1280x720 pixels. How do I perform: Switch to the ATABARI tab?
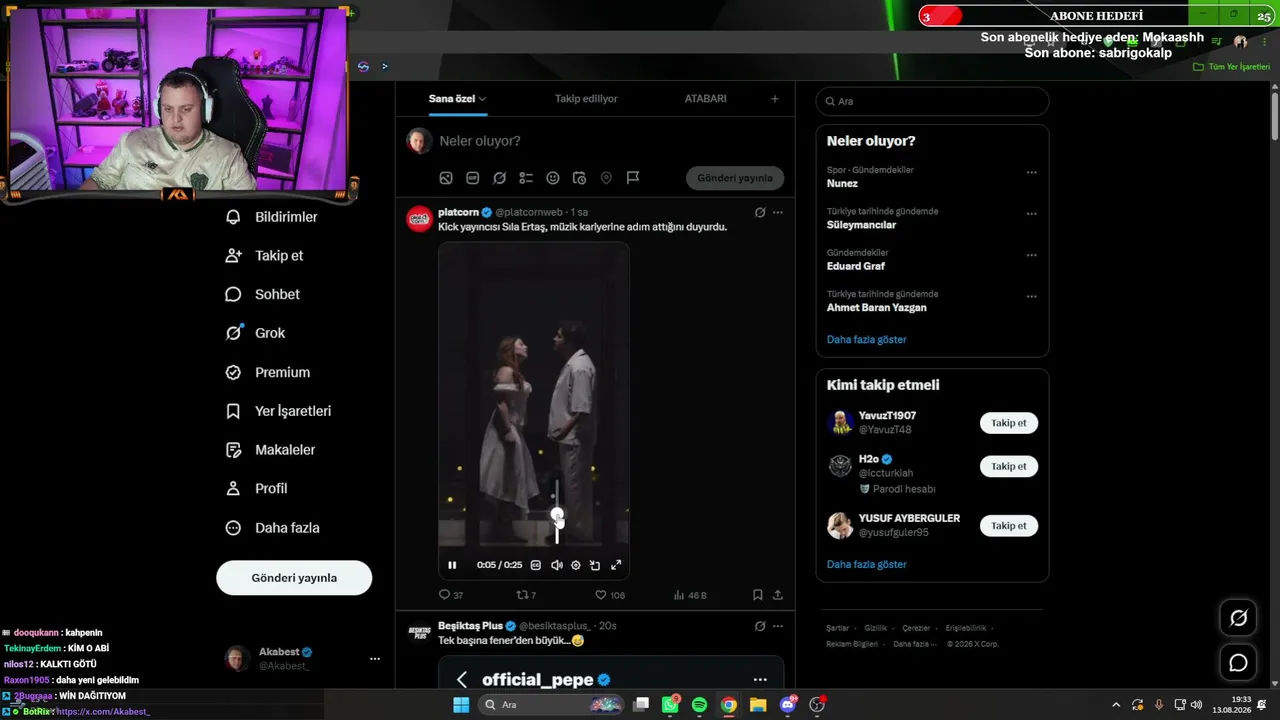pyautogui.click(x=706, y=99)
